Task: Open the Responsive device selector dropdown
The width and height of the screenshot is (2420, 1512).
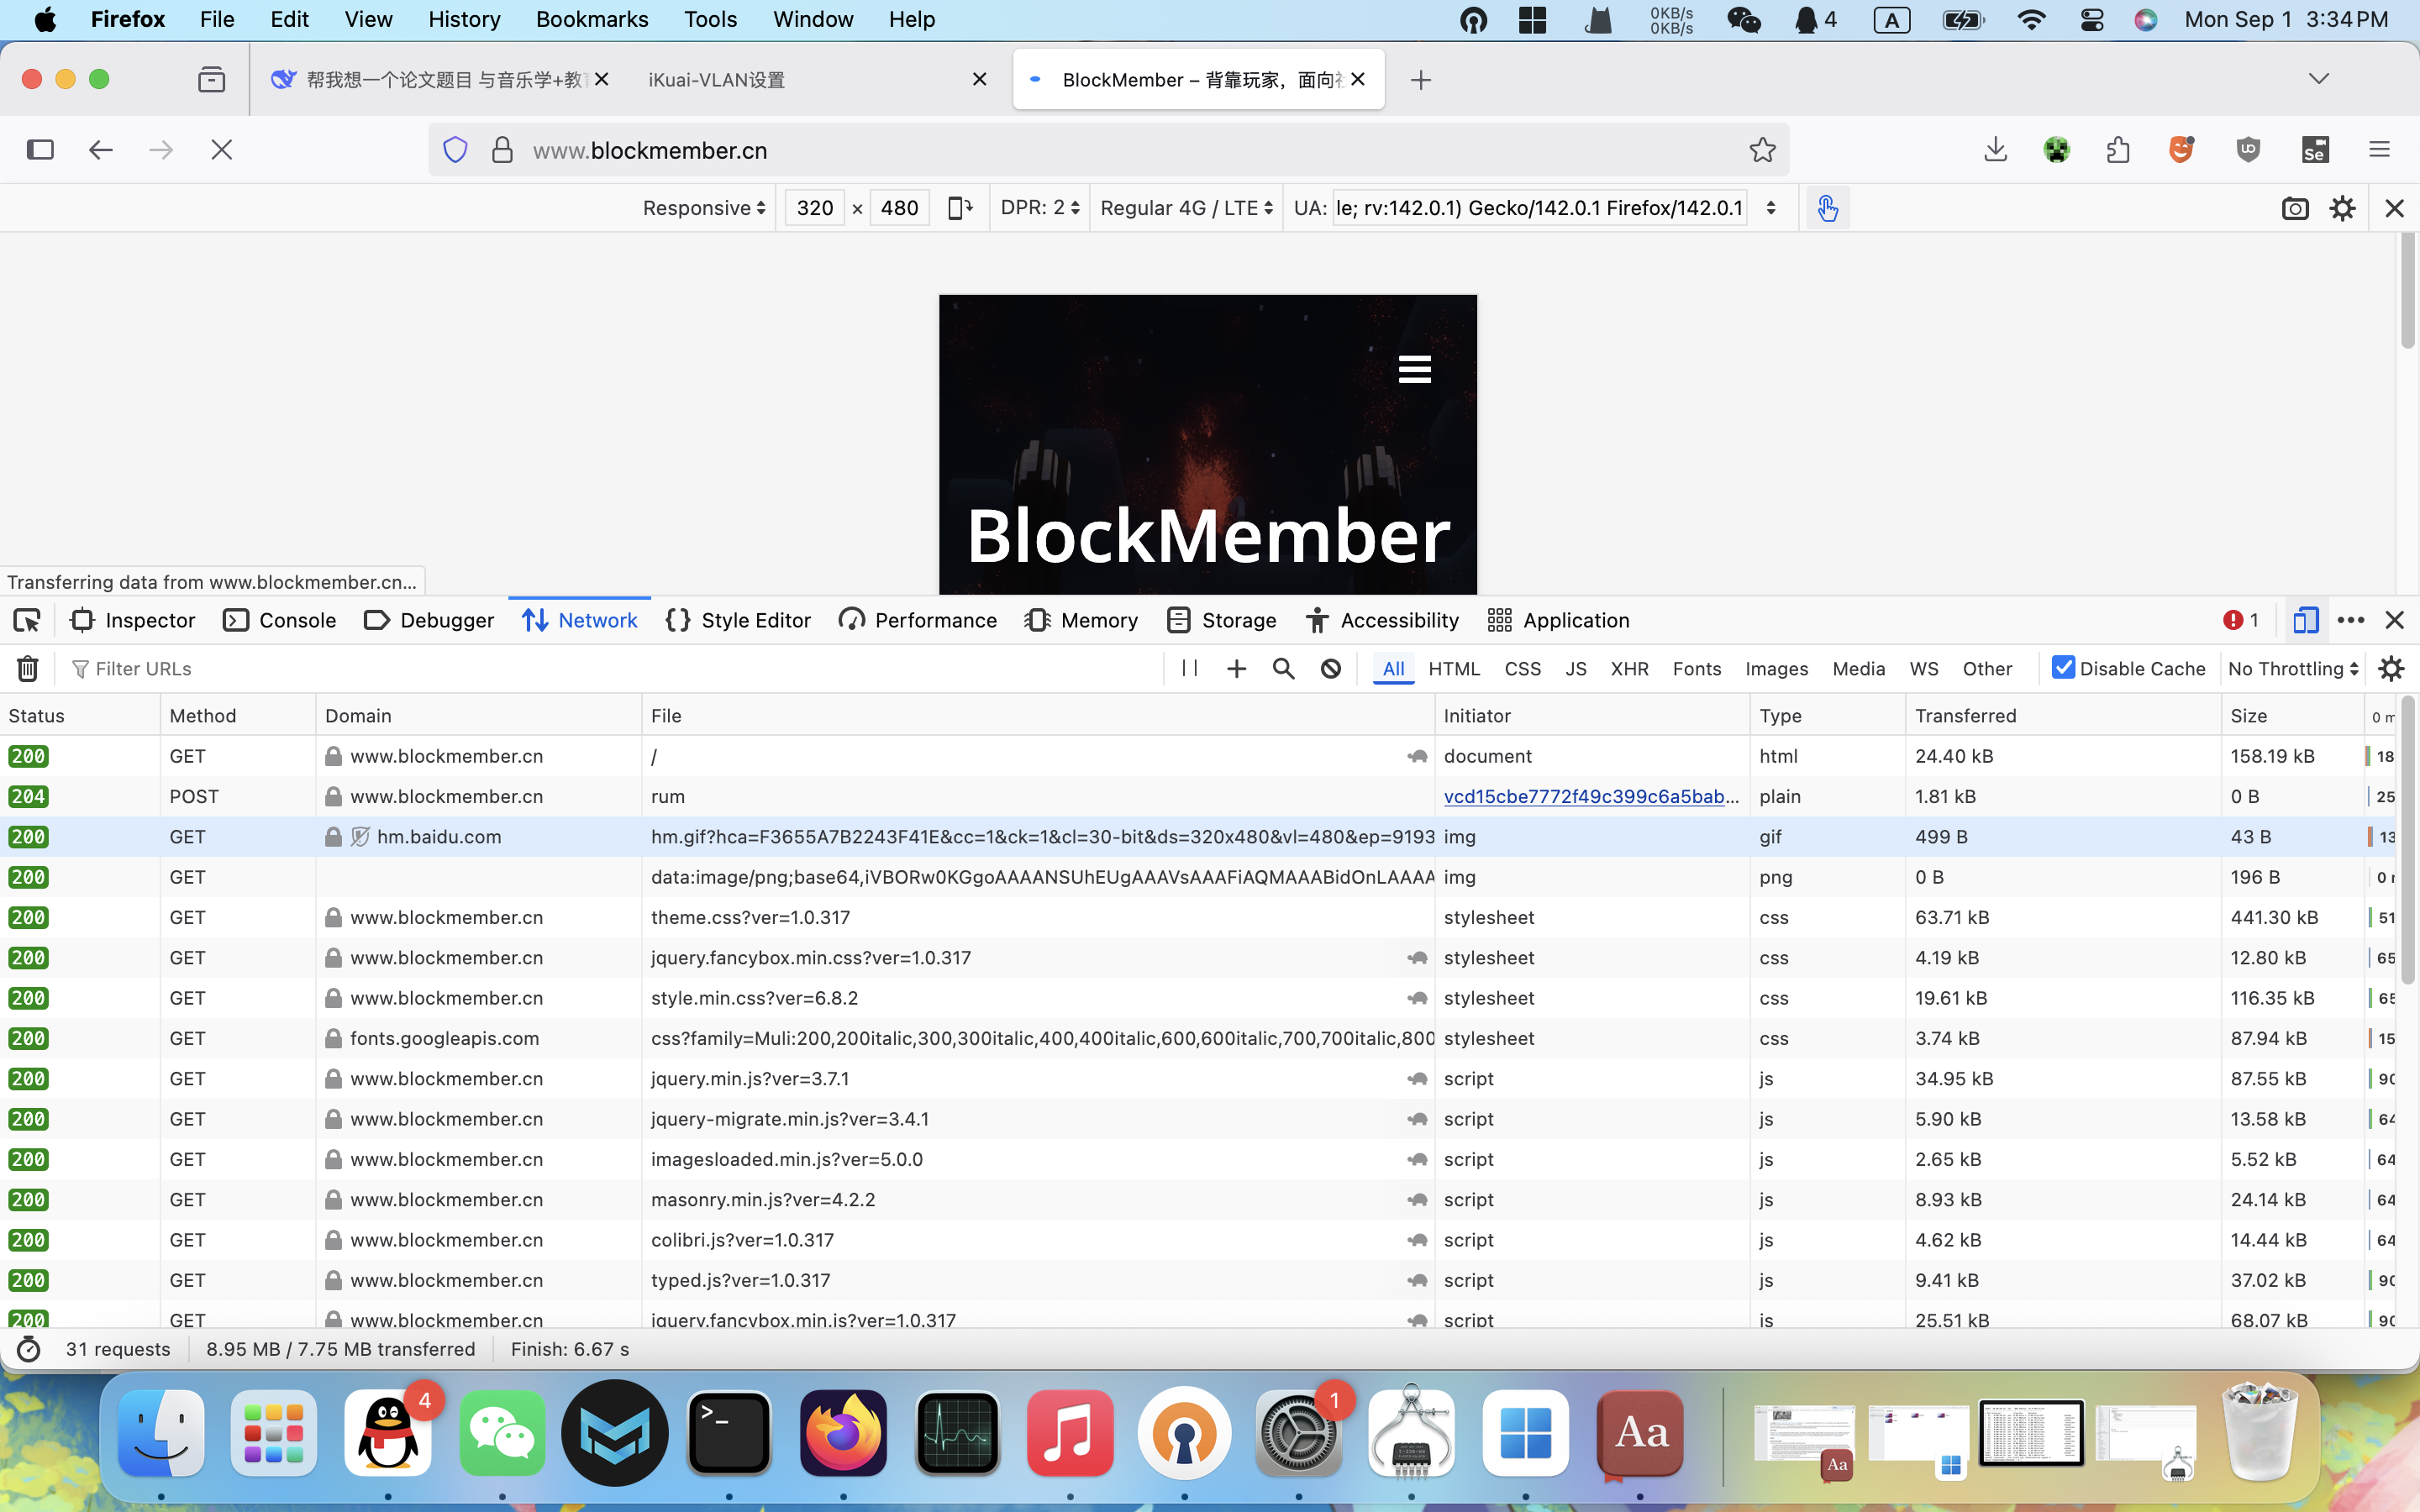Action: [704, 208]
